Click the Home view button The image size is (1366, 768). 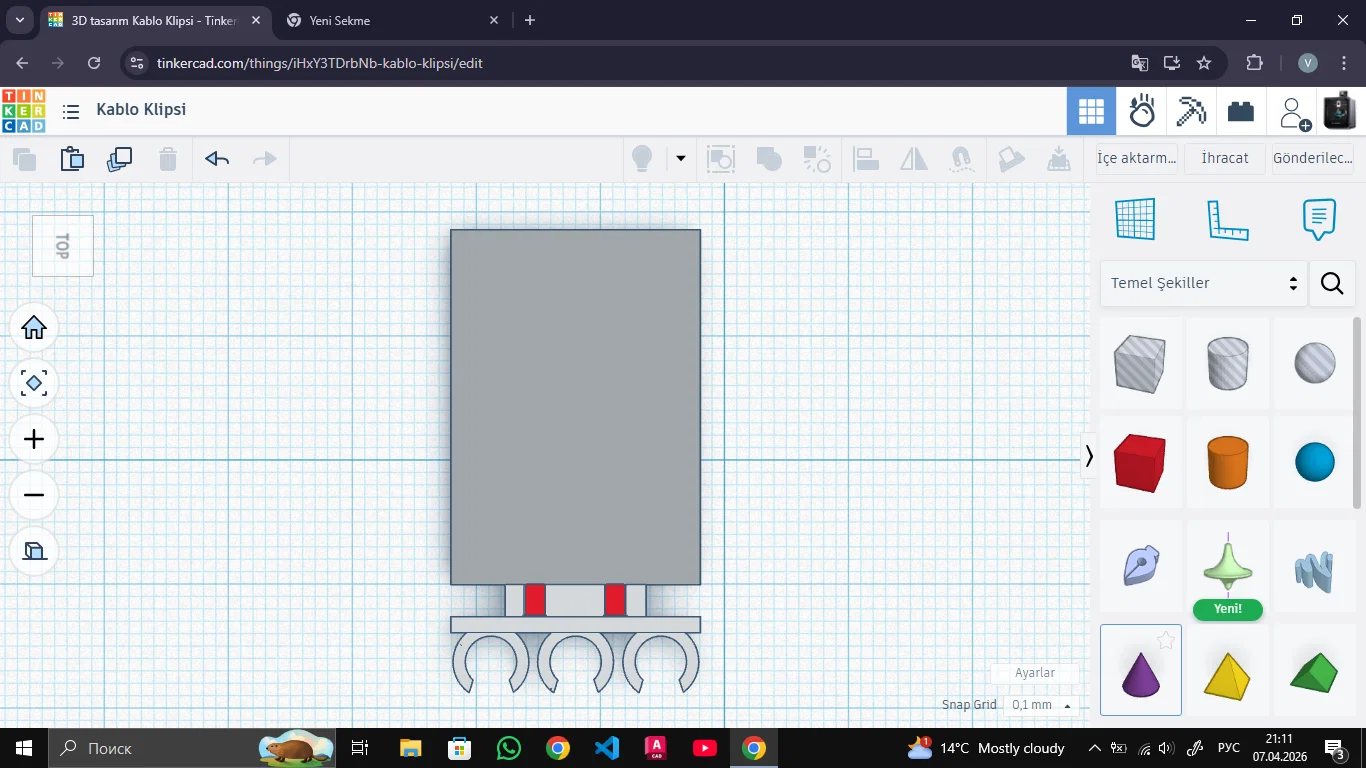[34, 328]
